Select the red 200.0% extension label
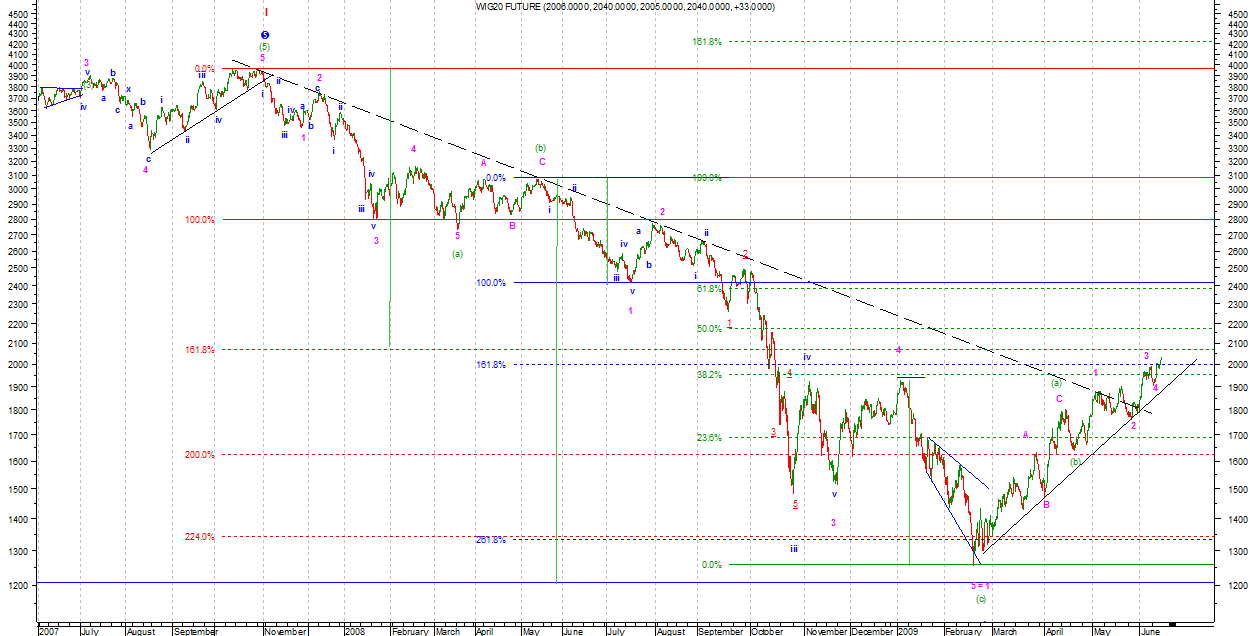This screenshot has width=1250, height=636. 199,455
